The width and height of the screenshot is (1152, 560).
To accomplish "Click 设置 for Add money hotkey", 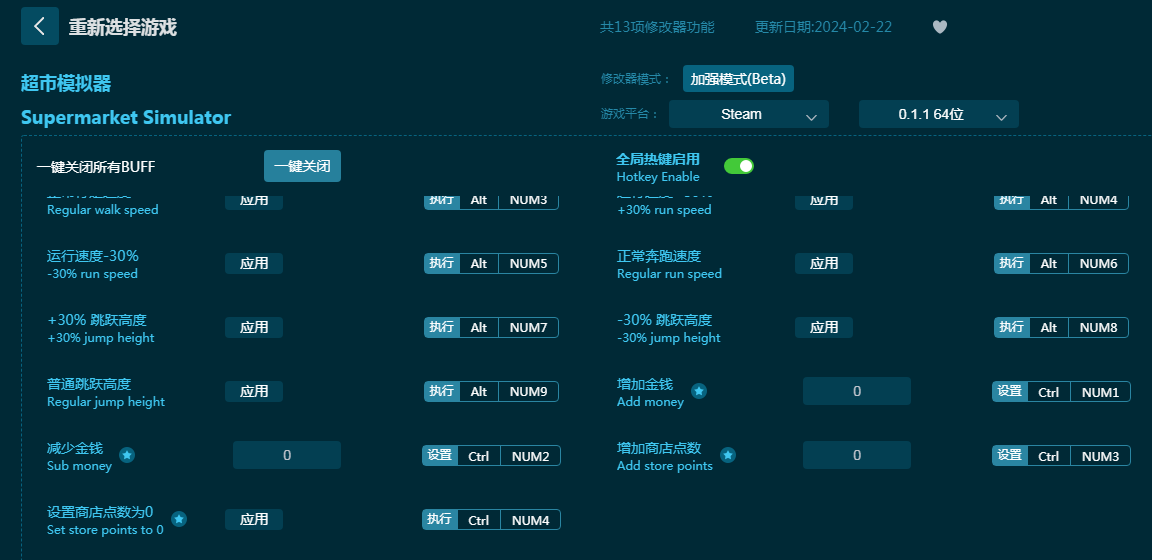I will click(x=1009, y=392).
